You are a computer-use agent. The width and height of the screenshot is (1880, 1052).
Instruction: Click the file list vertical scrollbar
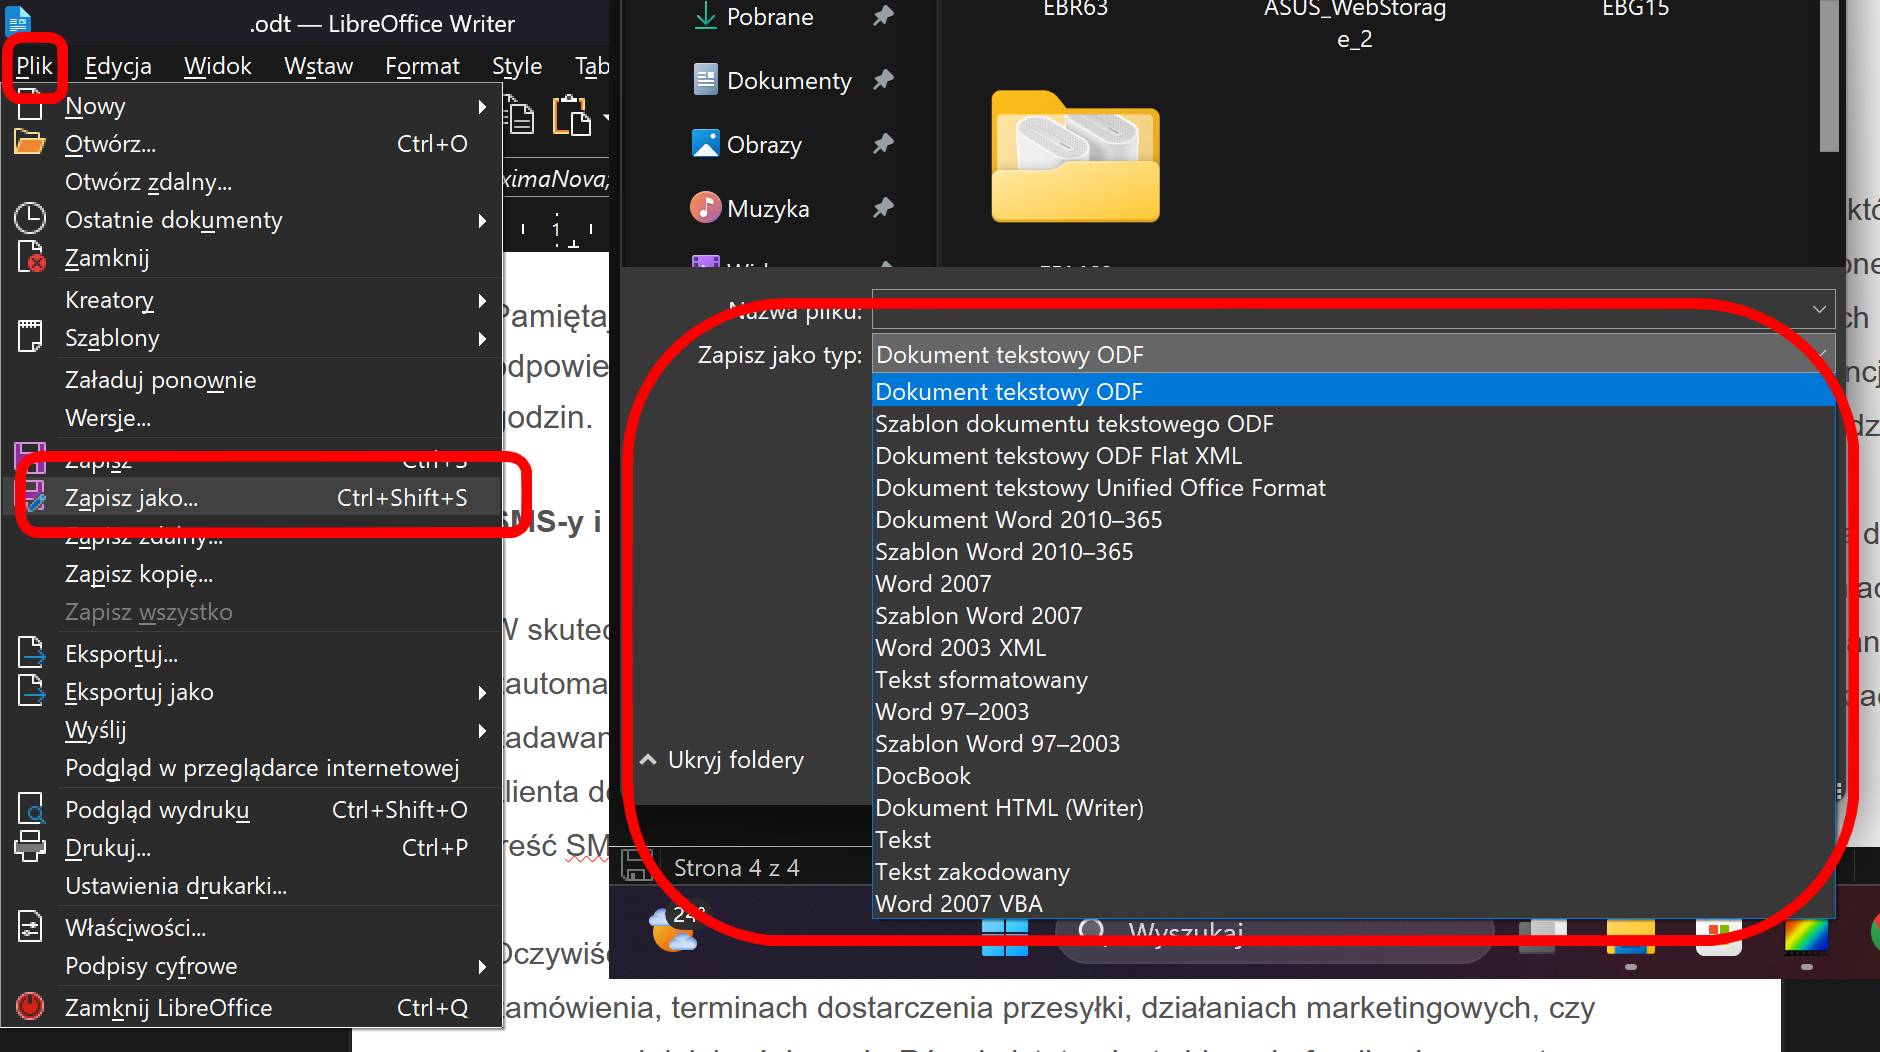click(1829, 76)
